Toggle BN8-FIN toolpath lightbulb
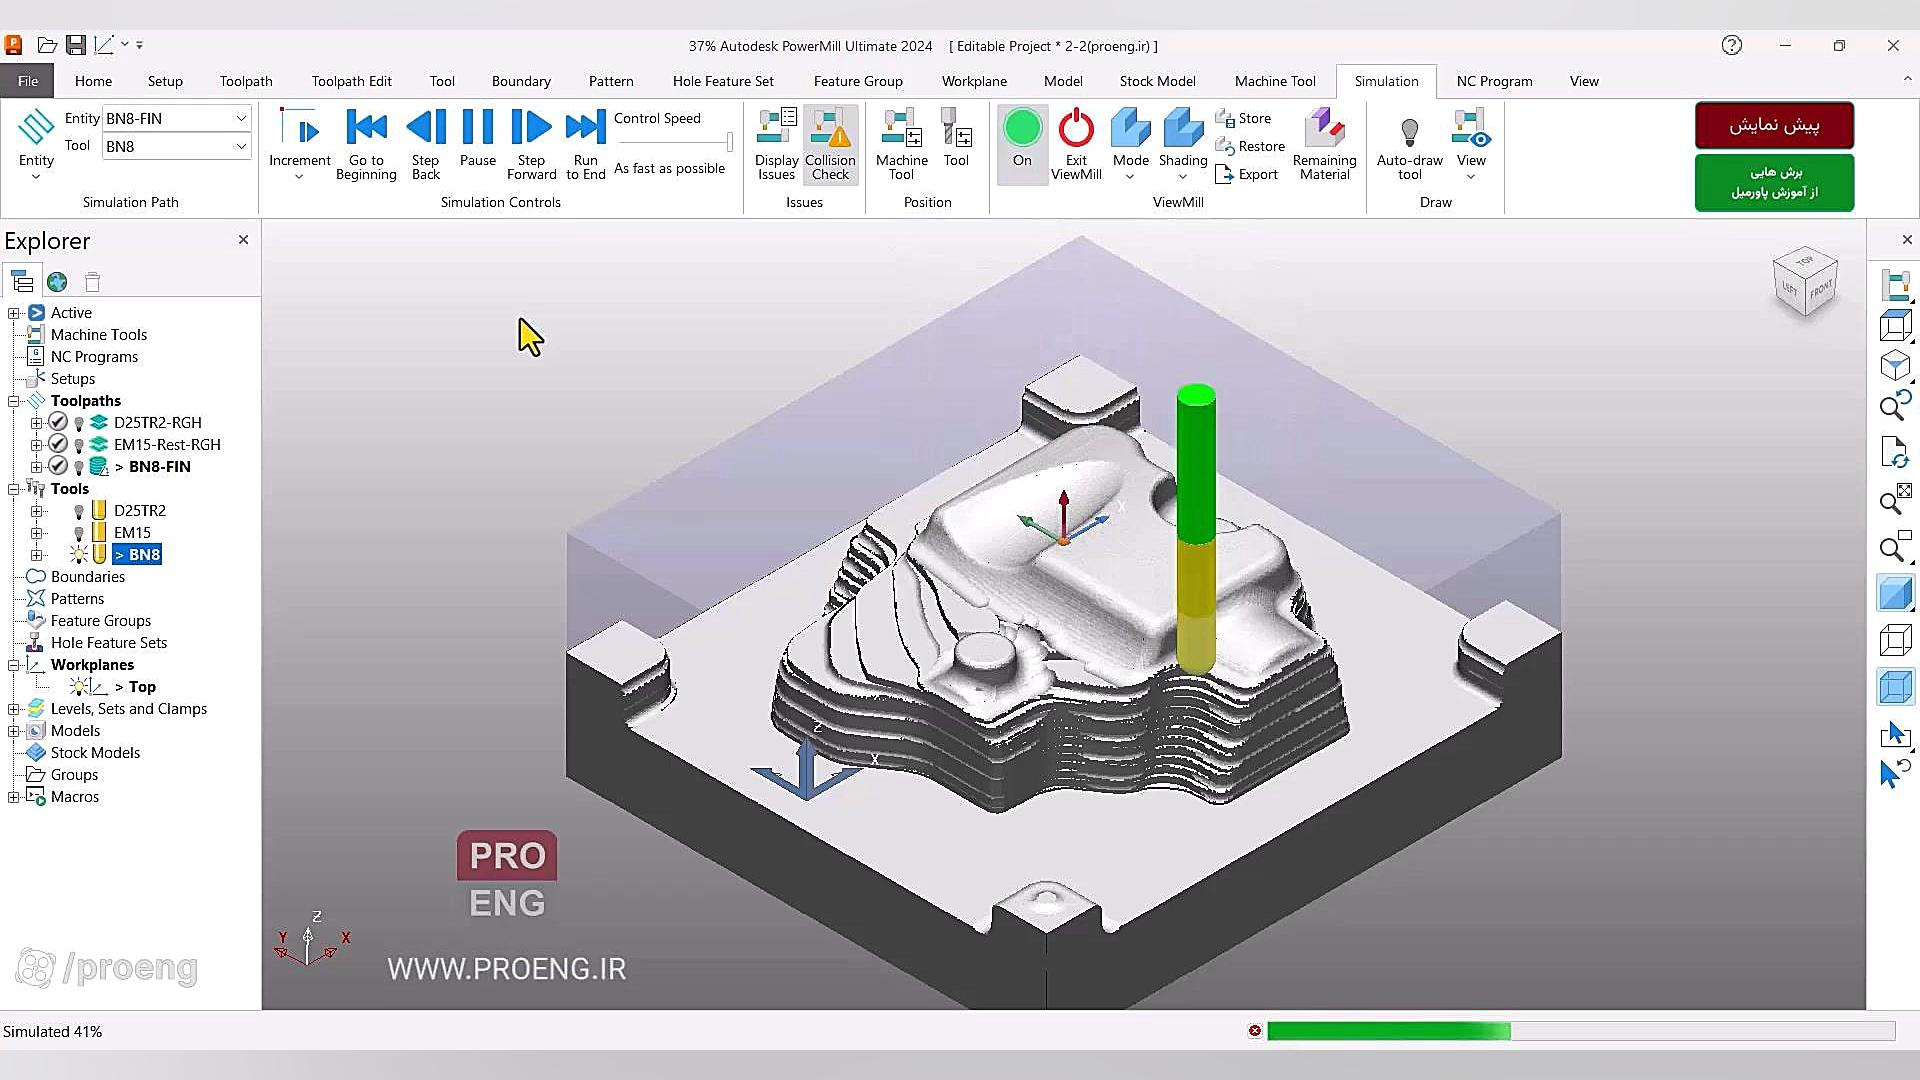The height and width of the screenshot is (1080, 1920). pos(79,467)
